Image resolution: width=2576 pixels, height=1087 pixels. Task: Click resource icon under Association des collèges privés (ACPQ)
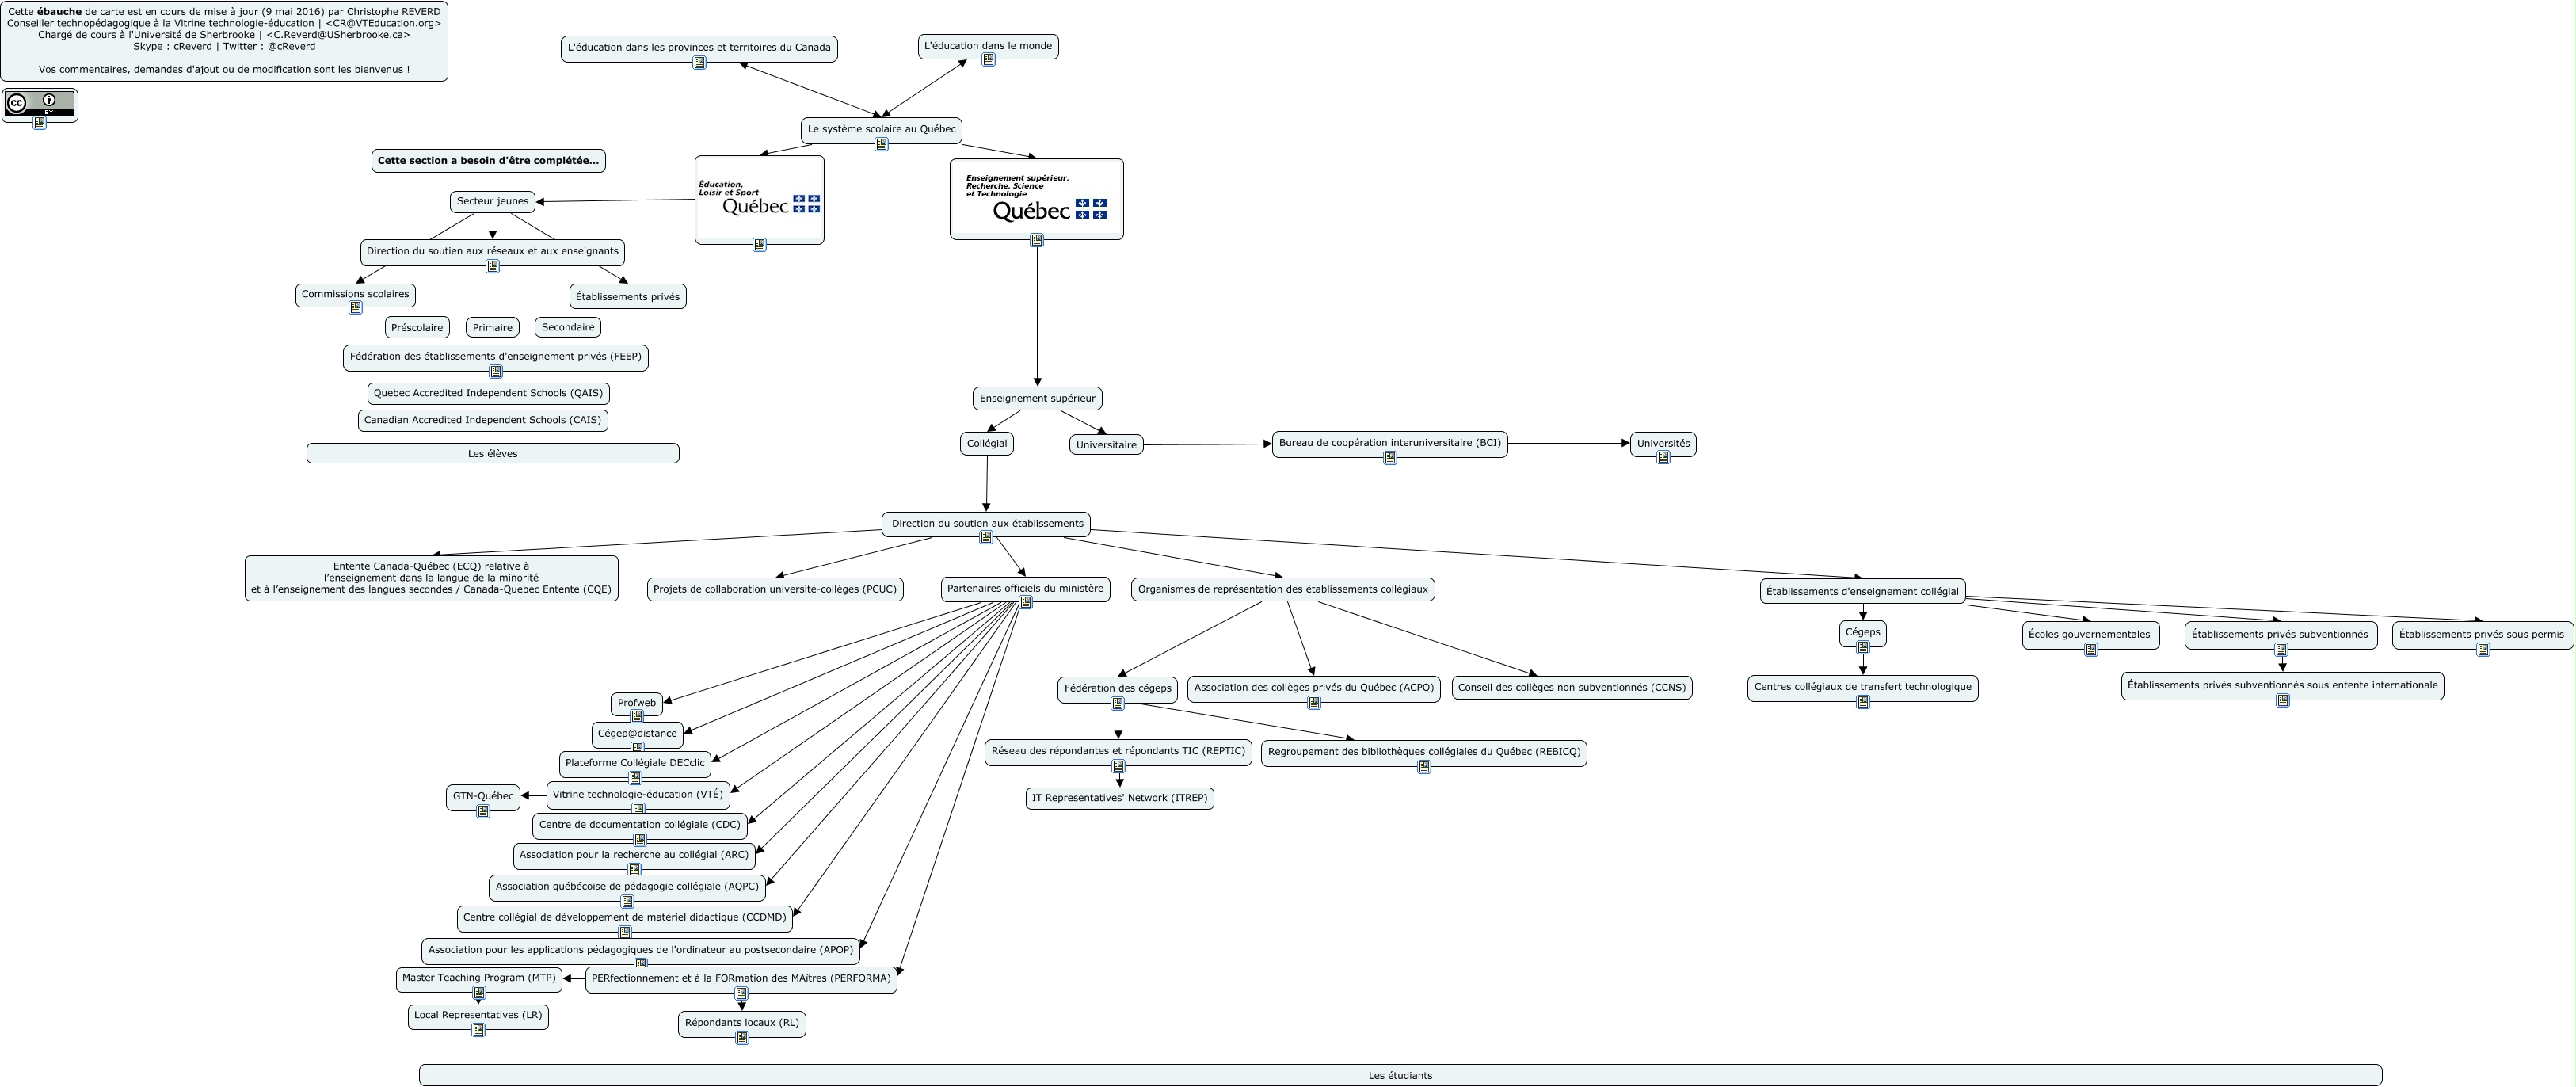tap(1314, 703)
